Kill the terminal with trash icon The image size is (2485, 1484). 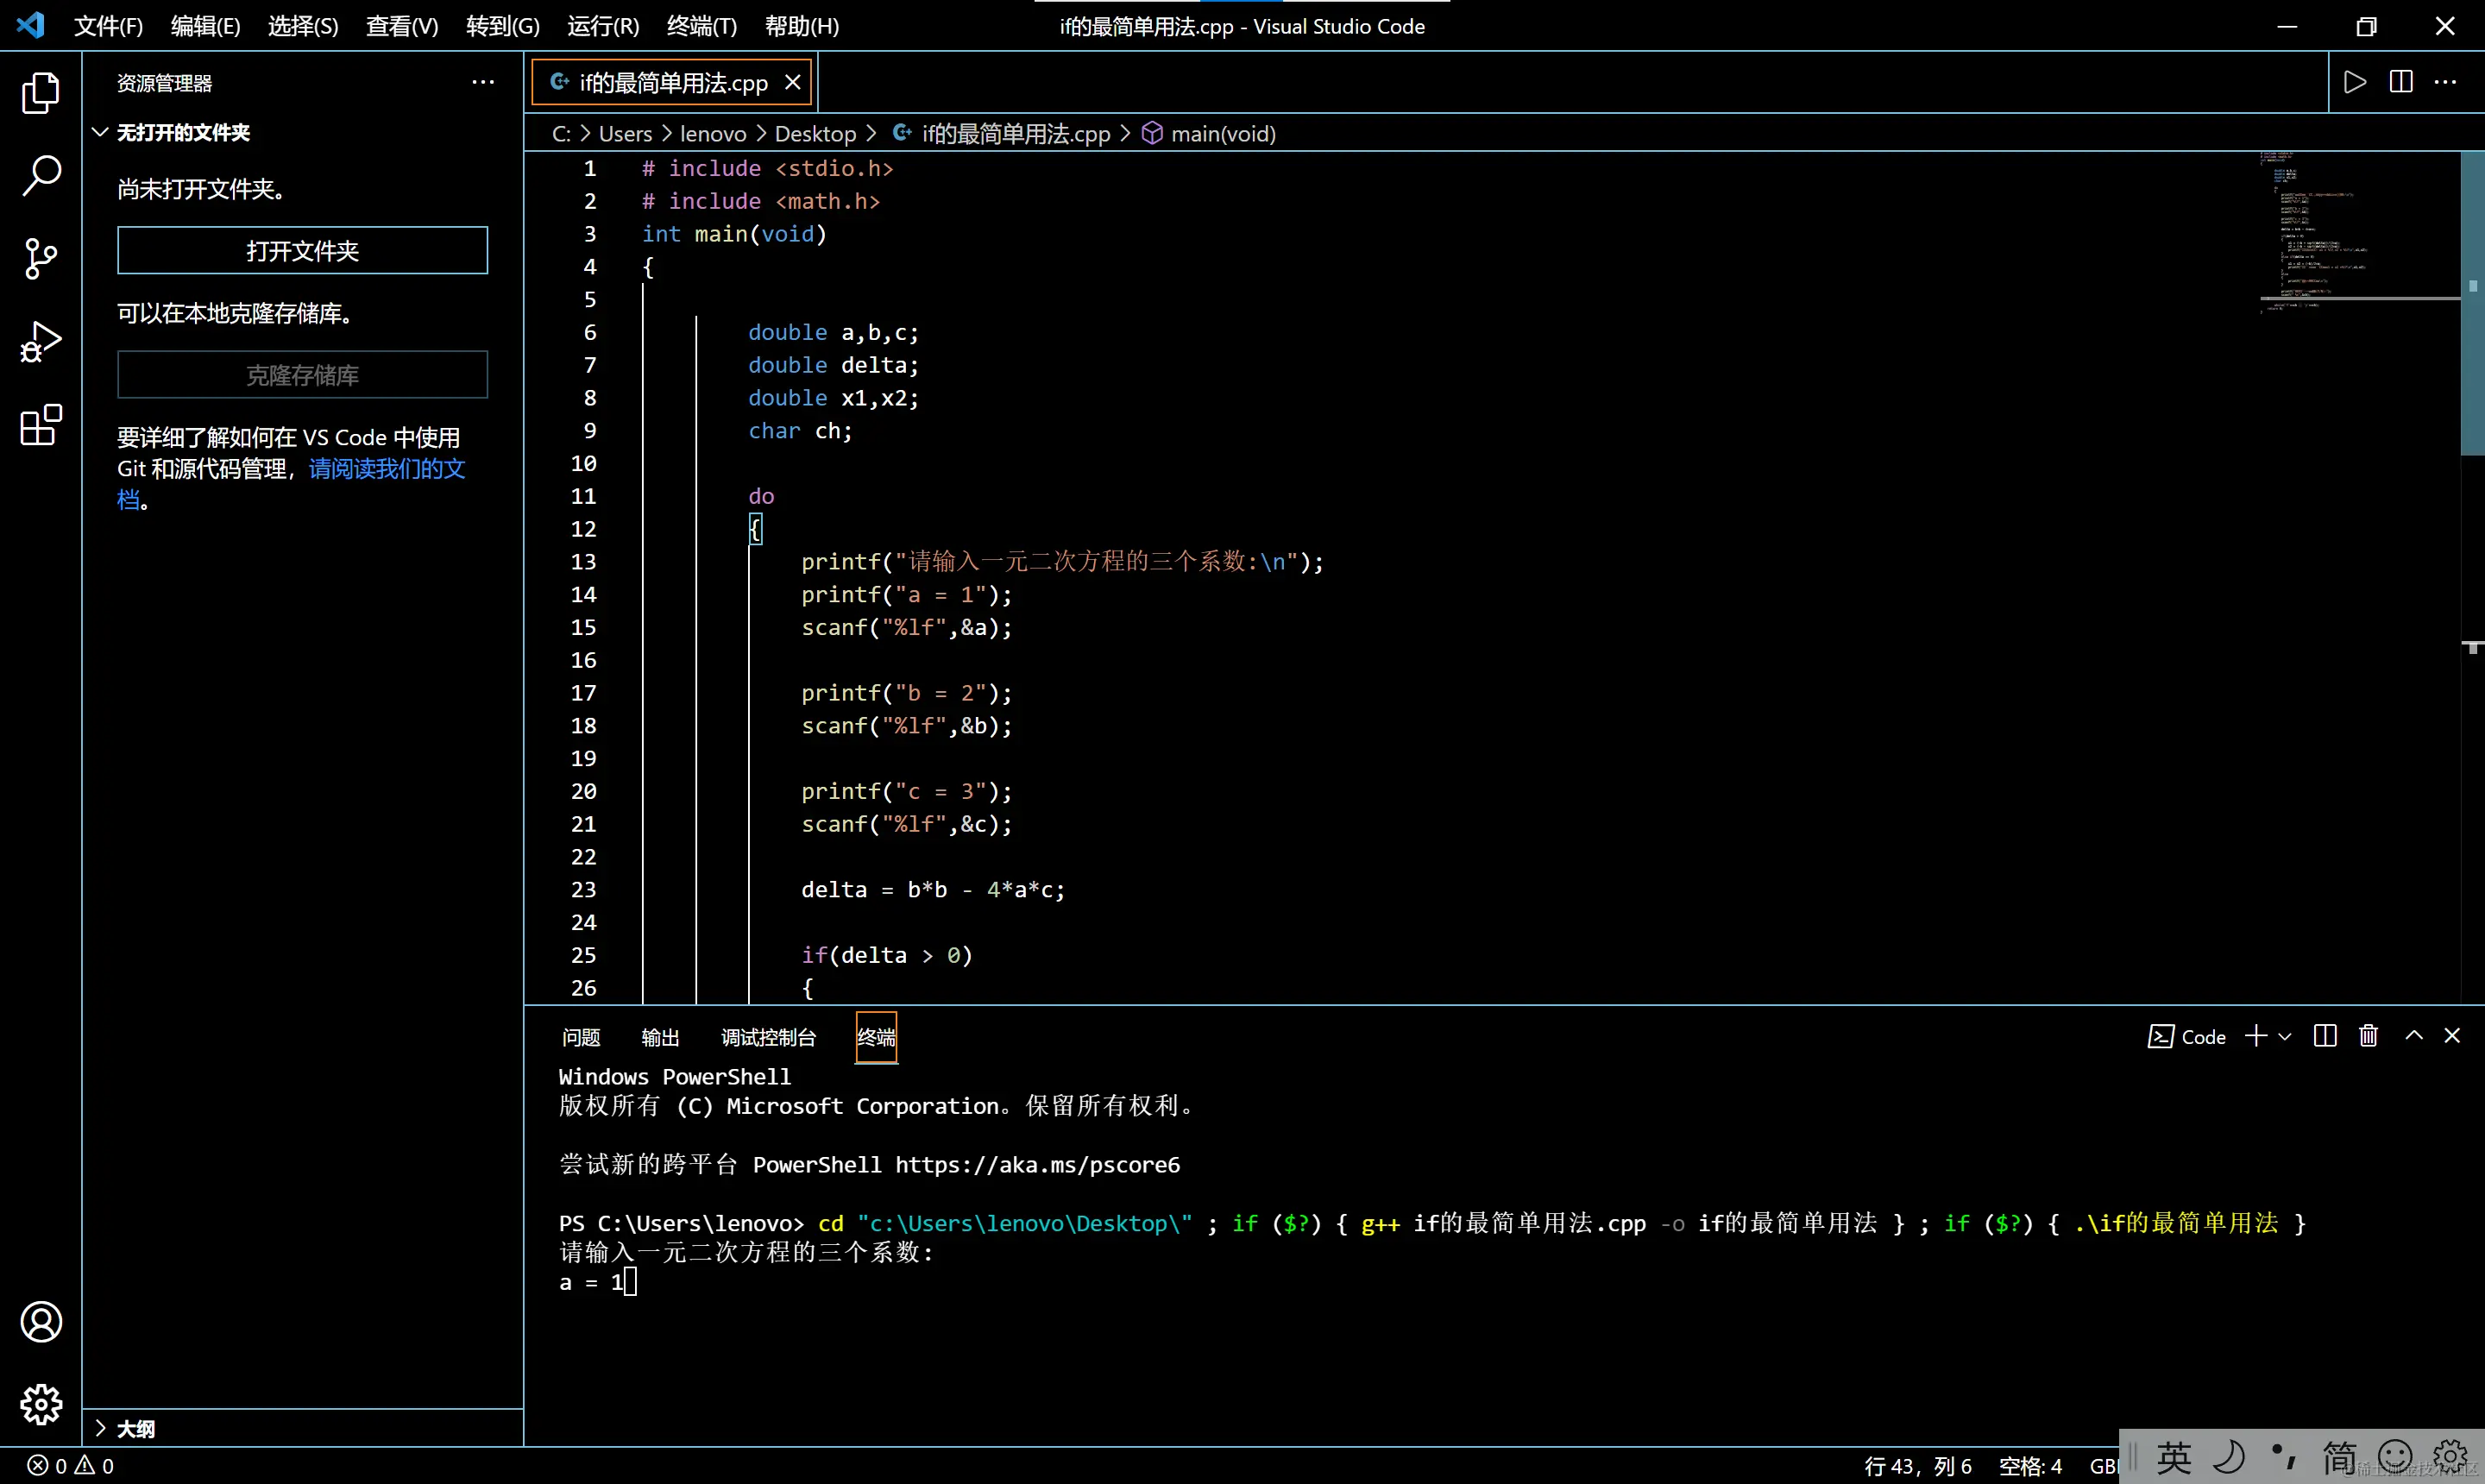point(2368,1036)
